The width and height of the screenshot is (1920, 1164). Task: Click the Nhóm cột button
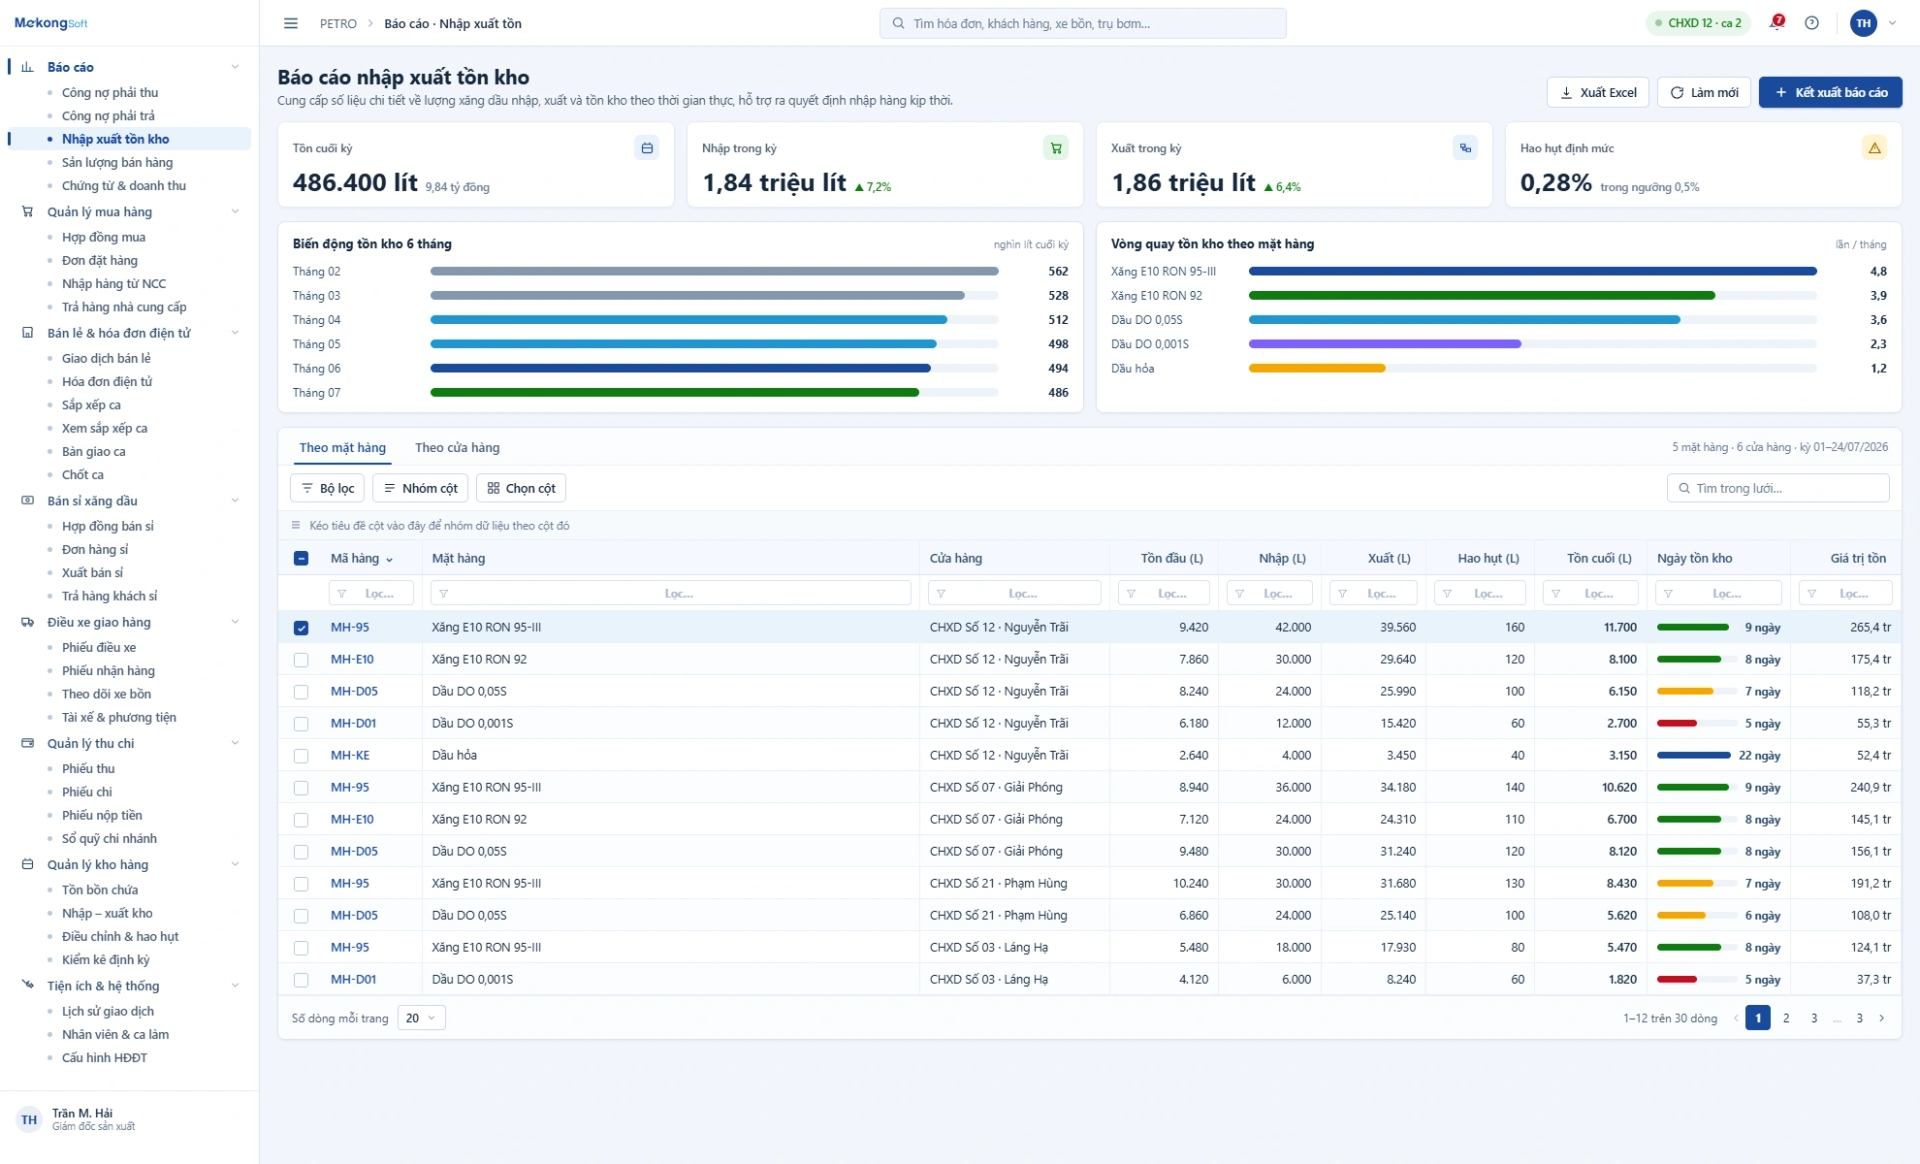pos(421,488)
